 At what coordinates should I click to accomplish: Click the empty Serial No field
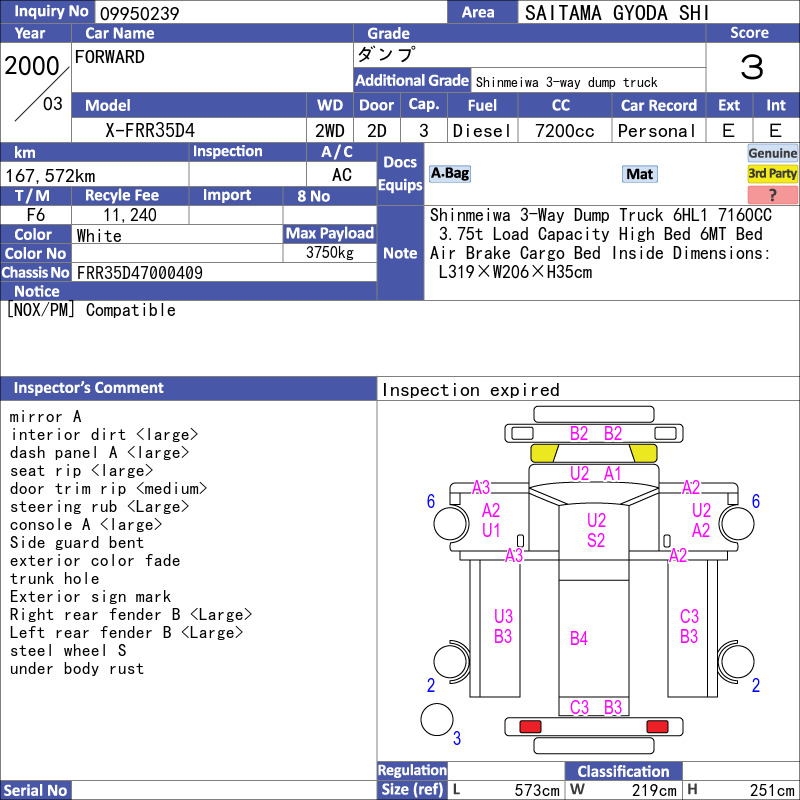(223, 790)
